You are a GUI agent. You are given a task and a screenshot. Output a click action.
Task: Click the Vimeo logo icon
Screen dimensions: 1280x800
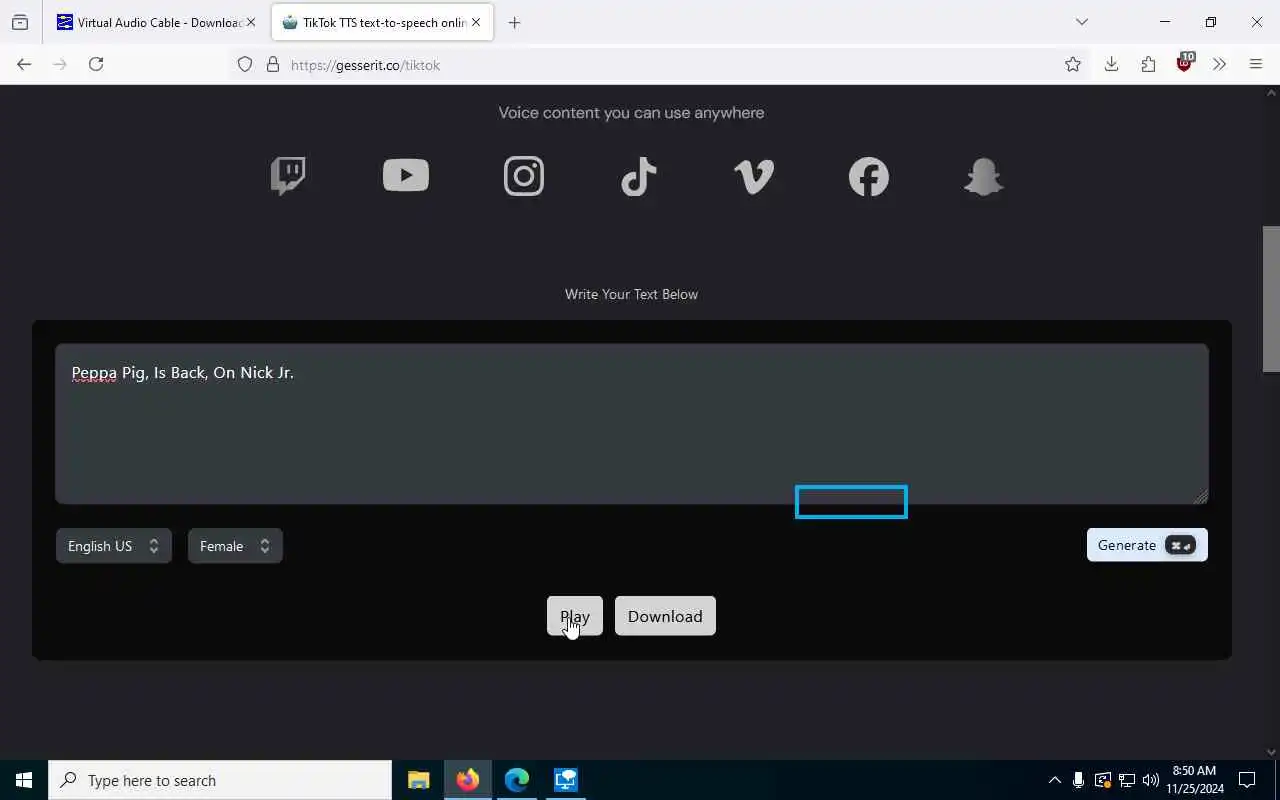pos(754,176)
